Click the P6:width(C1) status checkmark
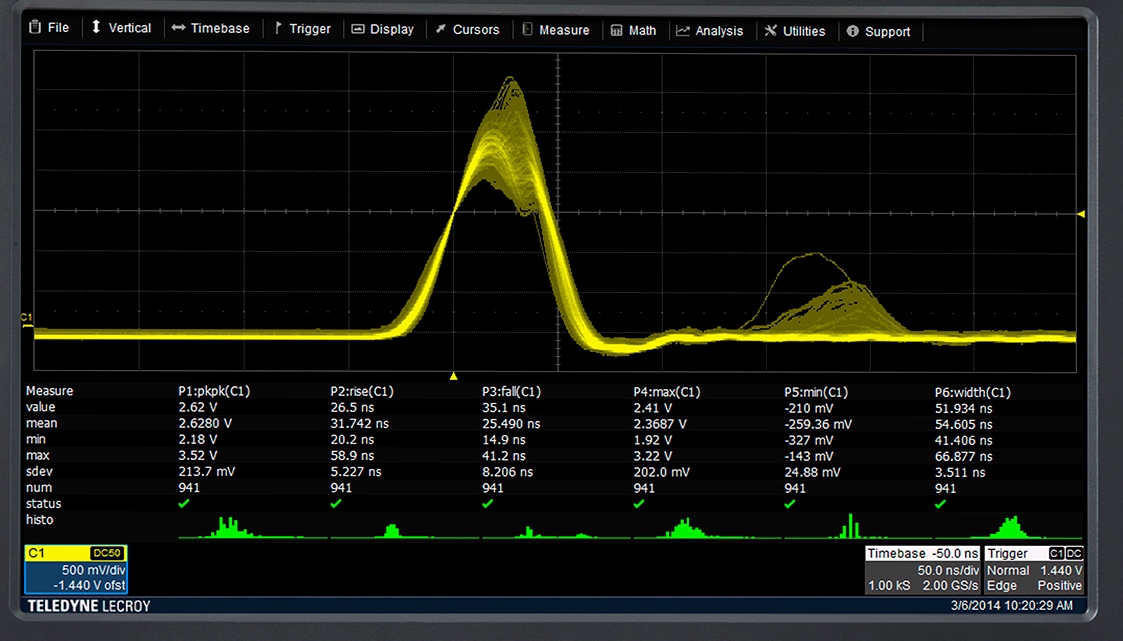The height and width of the screenshot is (641, 1123). [940, 504]
